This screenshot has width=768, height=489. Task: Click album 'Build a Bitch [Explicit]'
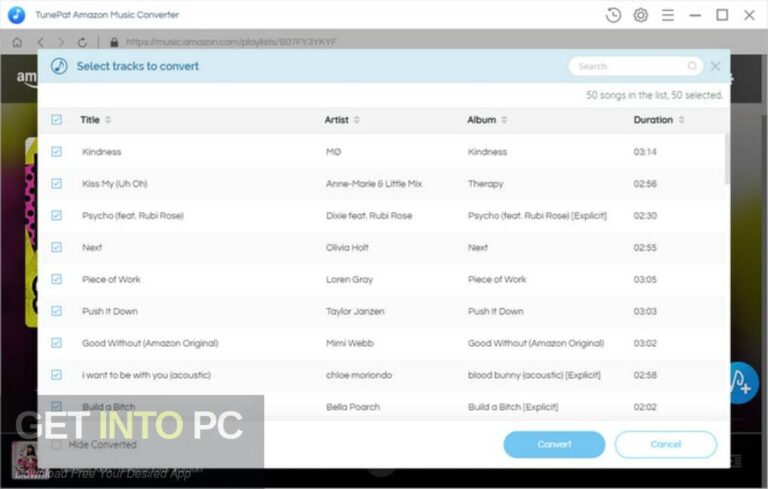pos(513,407)
